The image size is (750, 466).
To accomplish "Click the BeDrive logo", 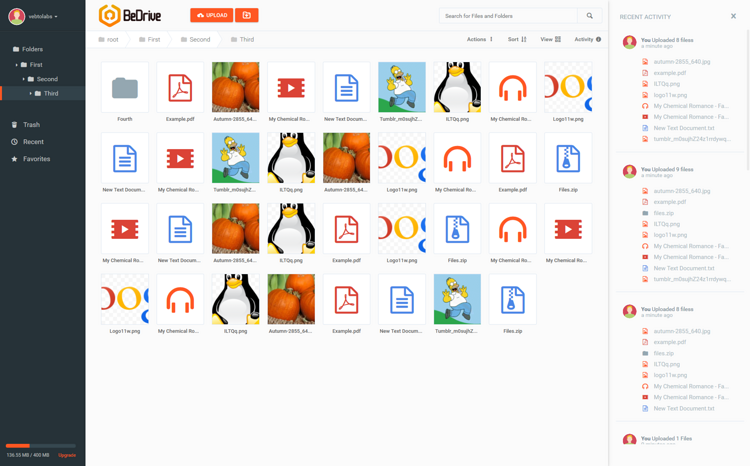I will point(130,15).
